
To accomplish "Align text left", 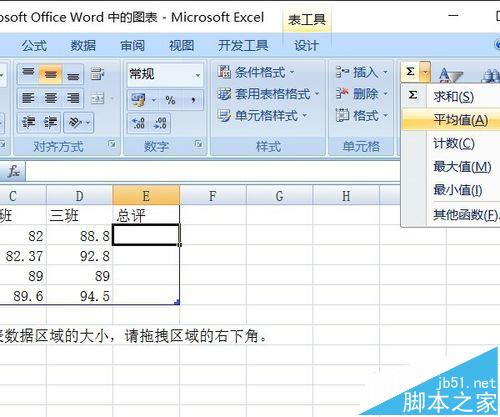I will [28, 98].
